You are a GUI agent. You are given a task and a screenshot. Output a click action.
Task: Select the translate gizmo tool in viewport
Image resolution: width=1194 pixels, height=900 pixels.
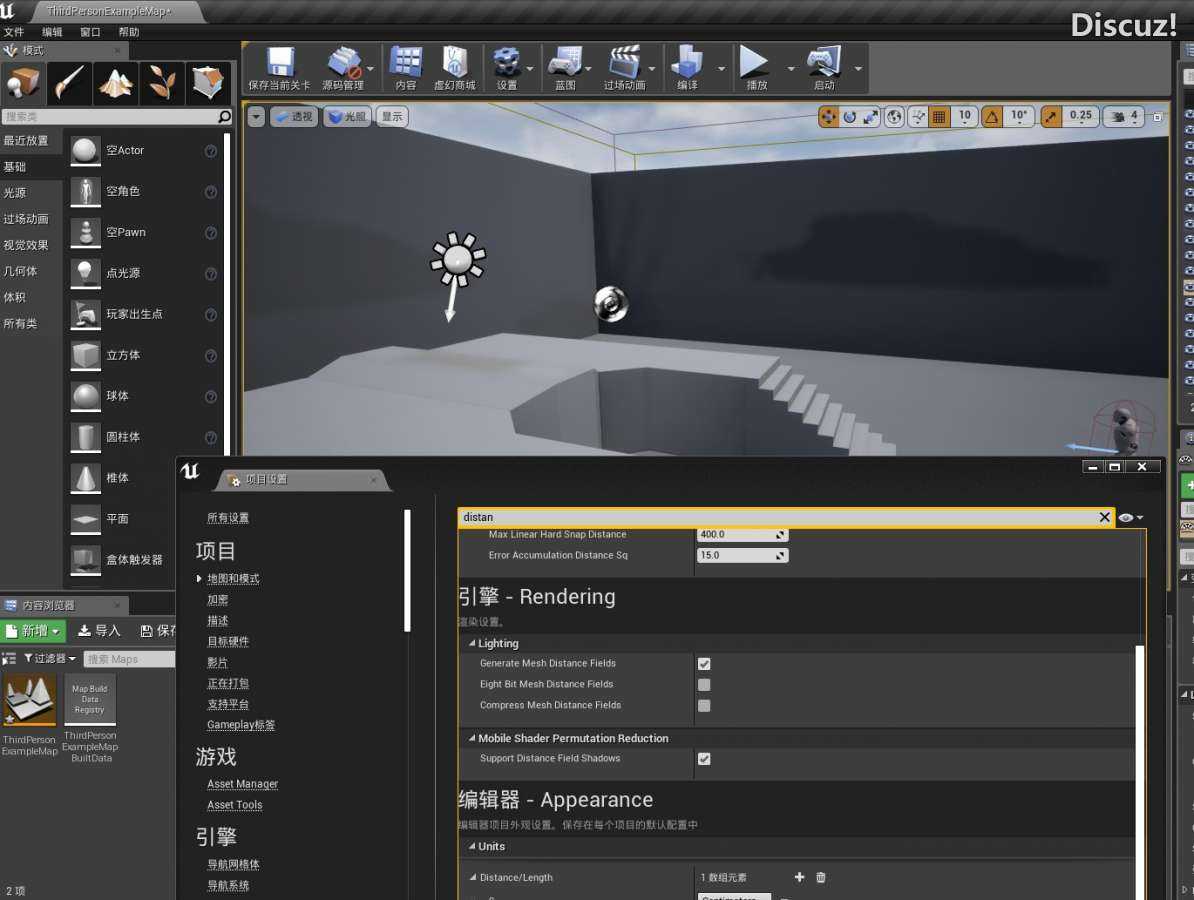click(x=828, y=116)
